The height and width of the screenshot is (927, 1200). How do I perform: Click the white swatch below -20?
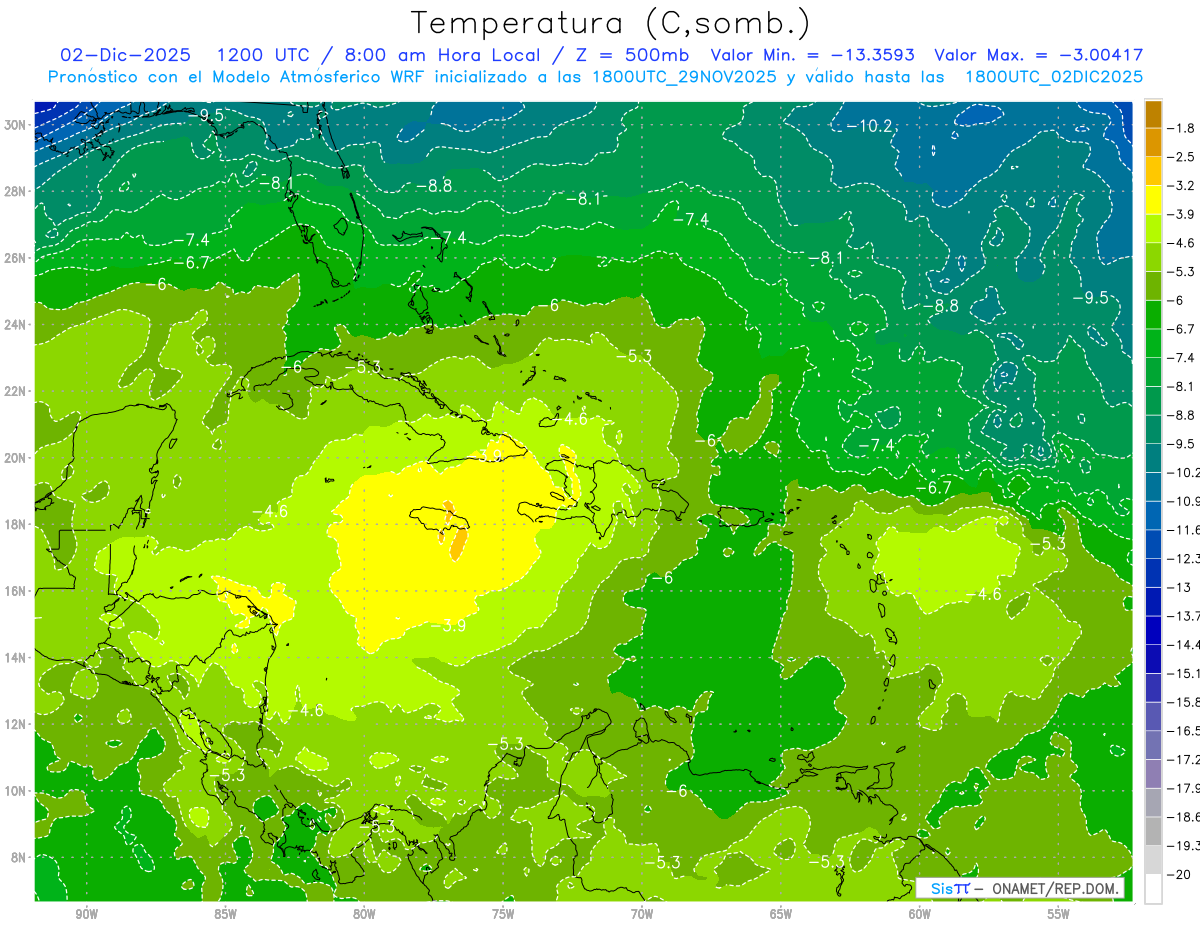coord(1153,888)
